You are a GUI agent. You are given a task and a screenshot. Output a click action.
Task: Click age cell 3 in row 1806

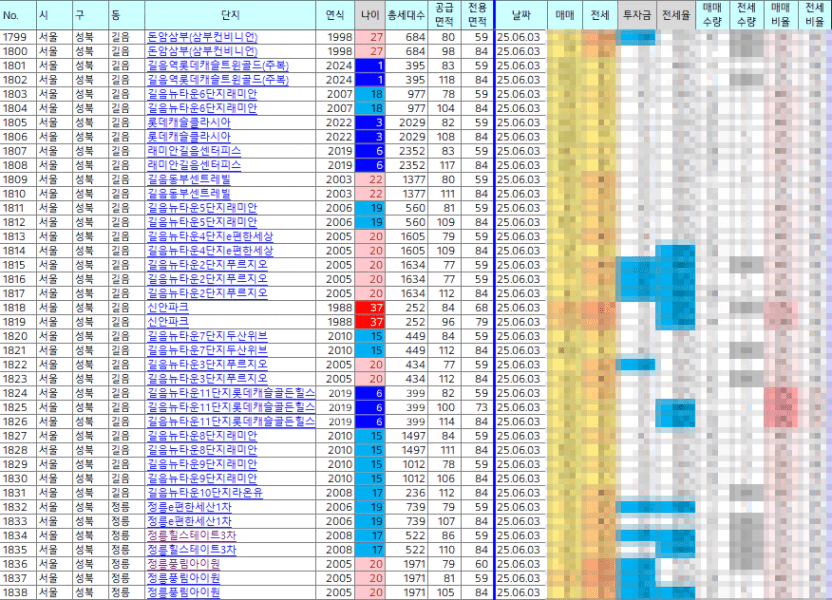[370, 137]
